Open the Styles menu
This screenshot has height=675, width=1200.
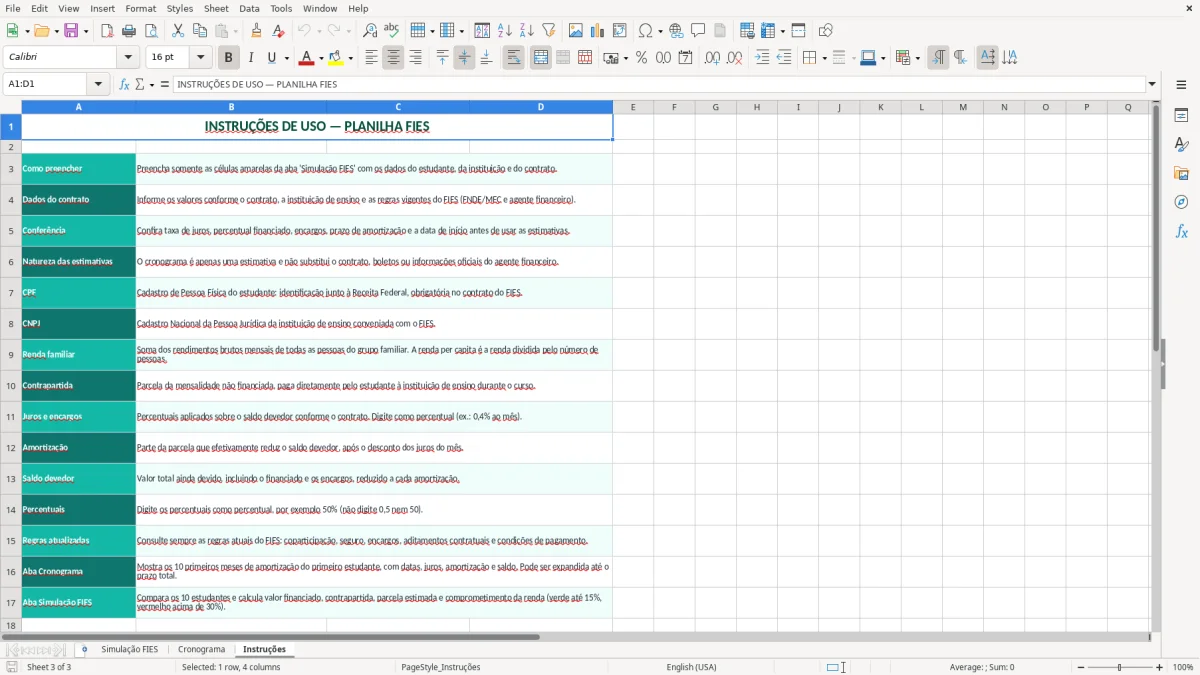click(180, 8)
